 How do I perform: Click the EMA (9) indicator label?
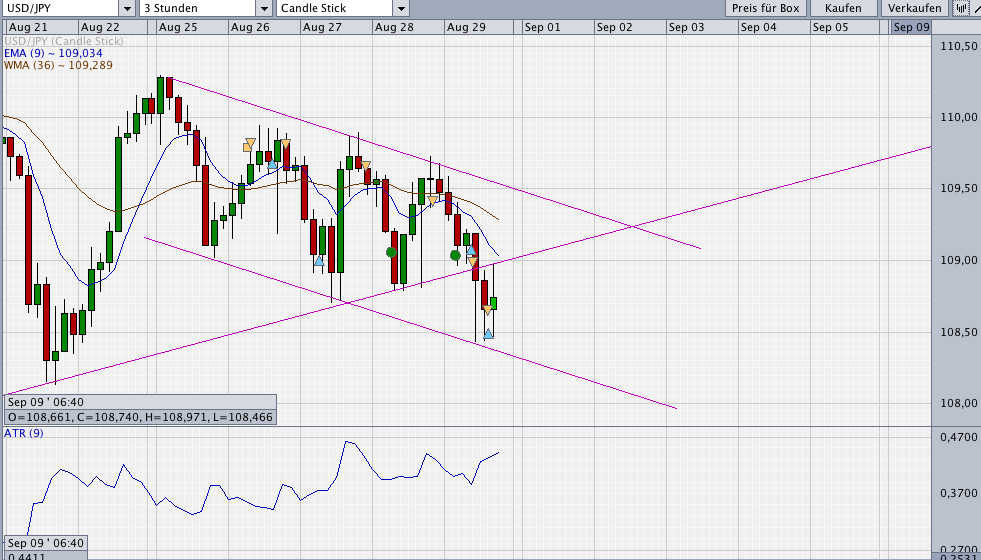[53, 53]
